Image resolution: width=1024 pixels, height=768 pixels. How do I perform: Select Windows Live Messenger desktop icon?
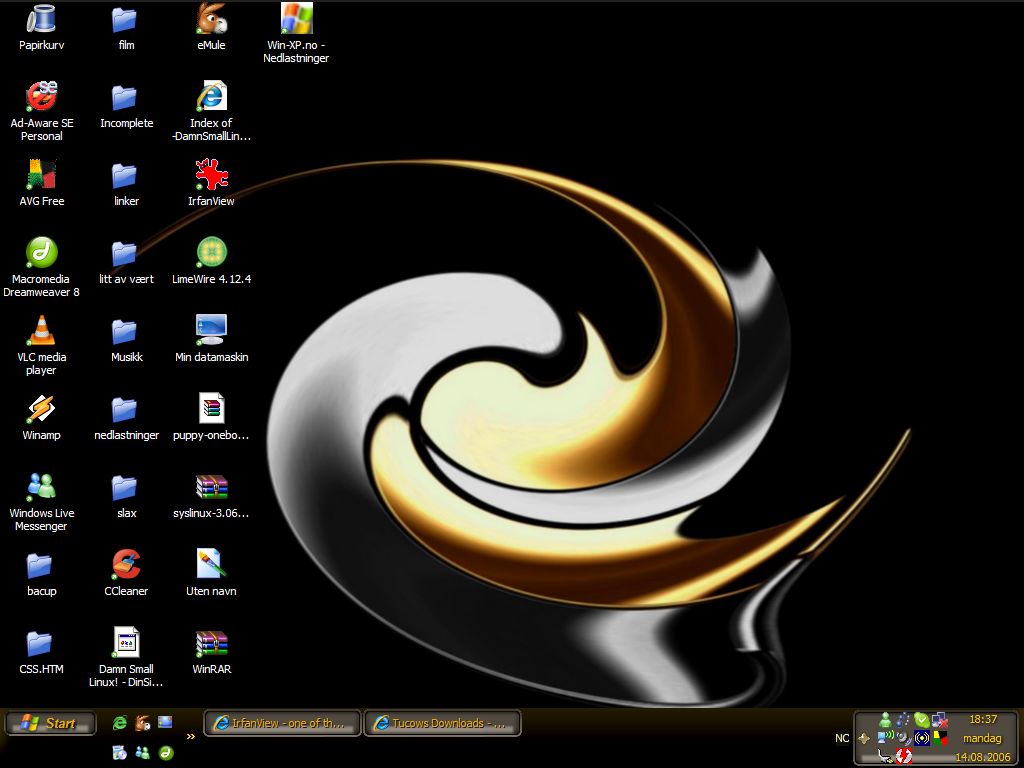41,502
